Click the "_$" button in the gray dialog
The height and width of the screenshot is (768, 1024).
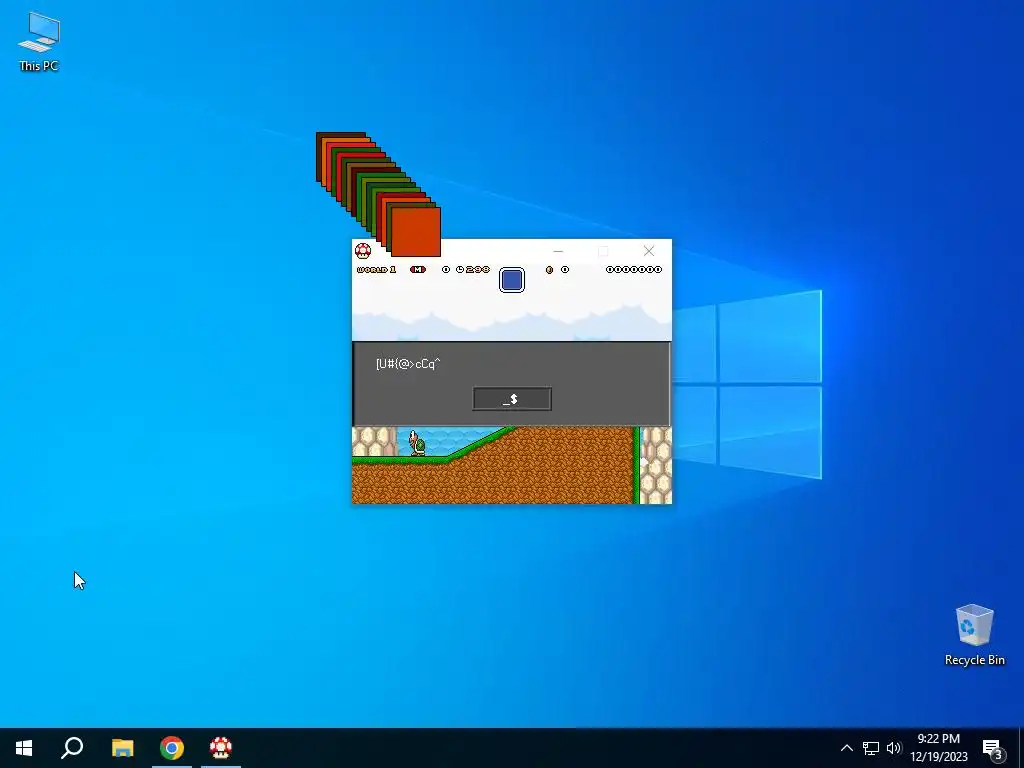[x=512, y=399]
